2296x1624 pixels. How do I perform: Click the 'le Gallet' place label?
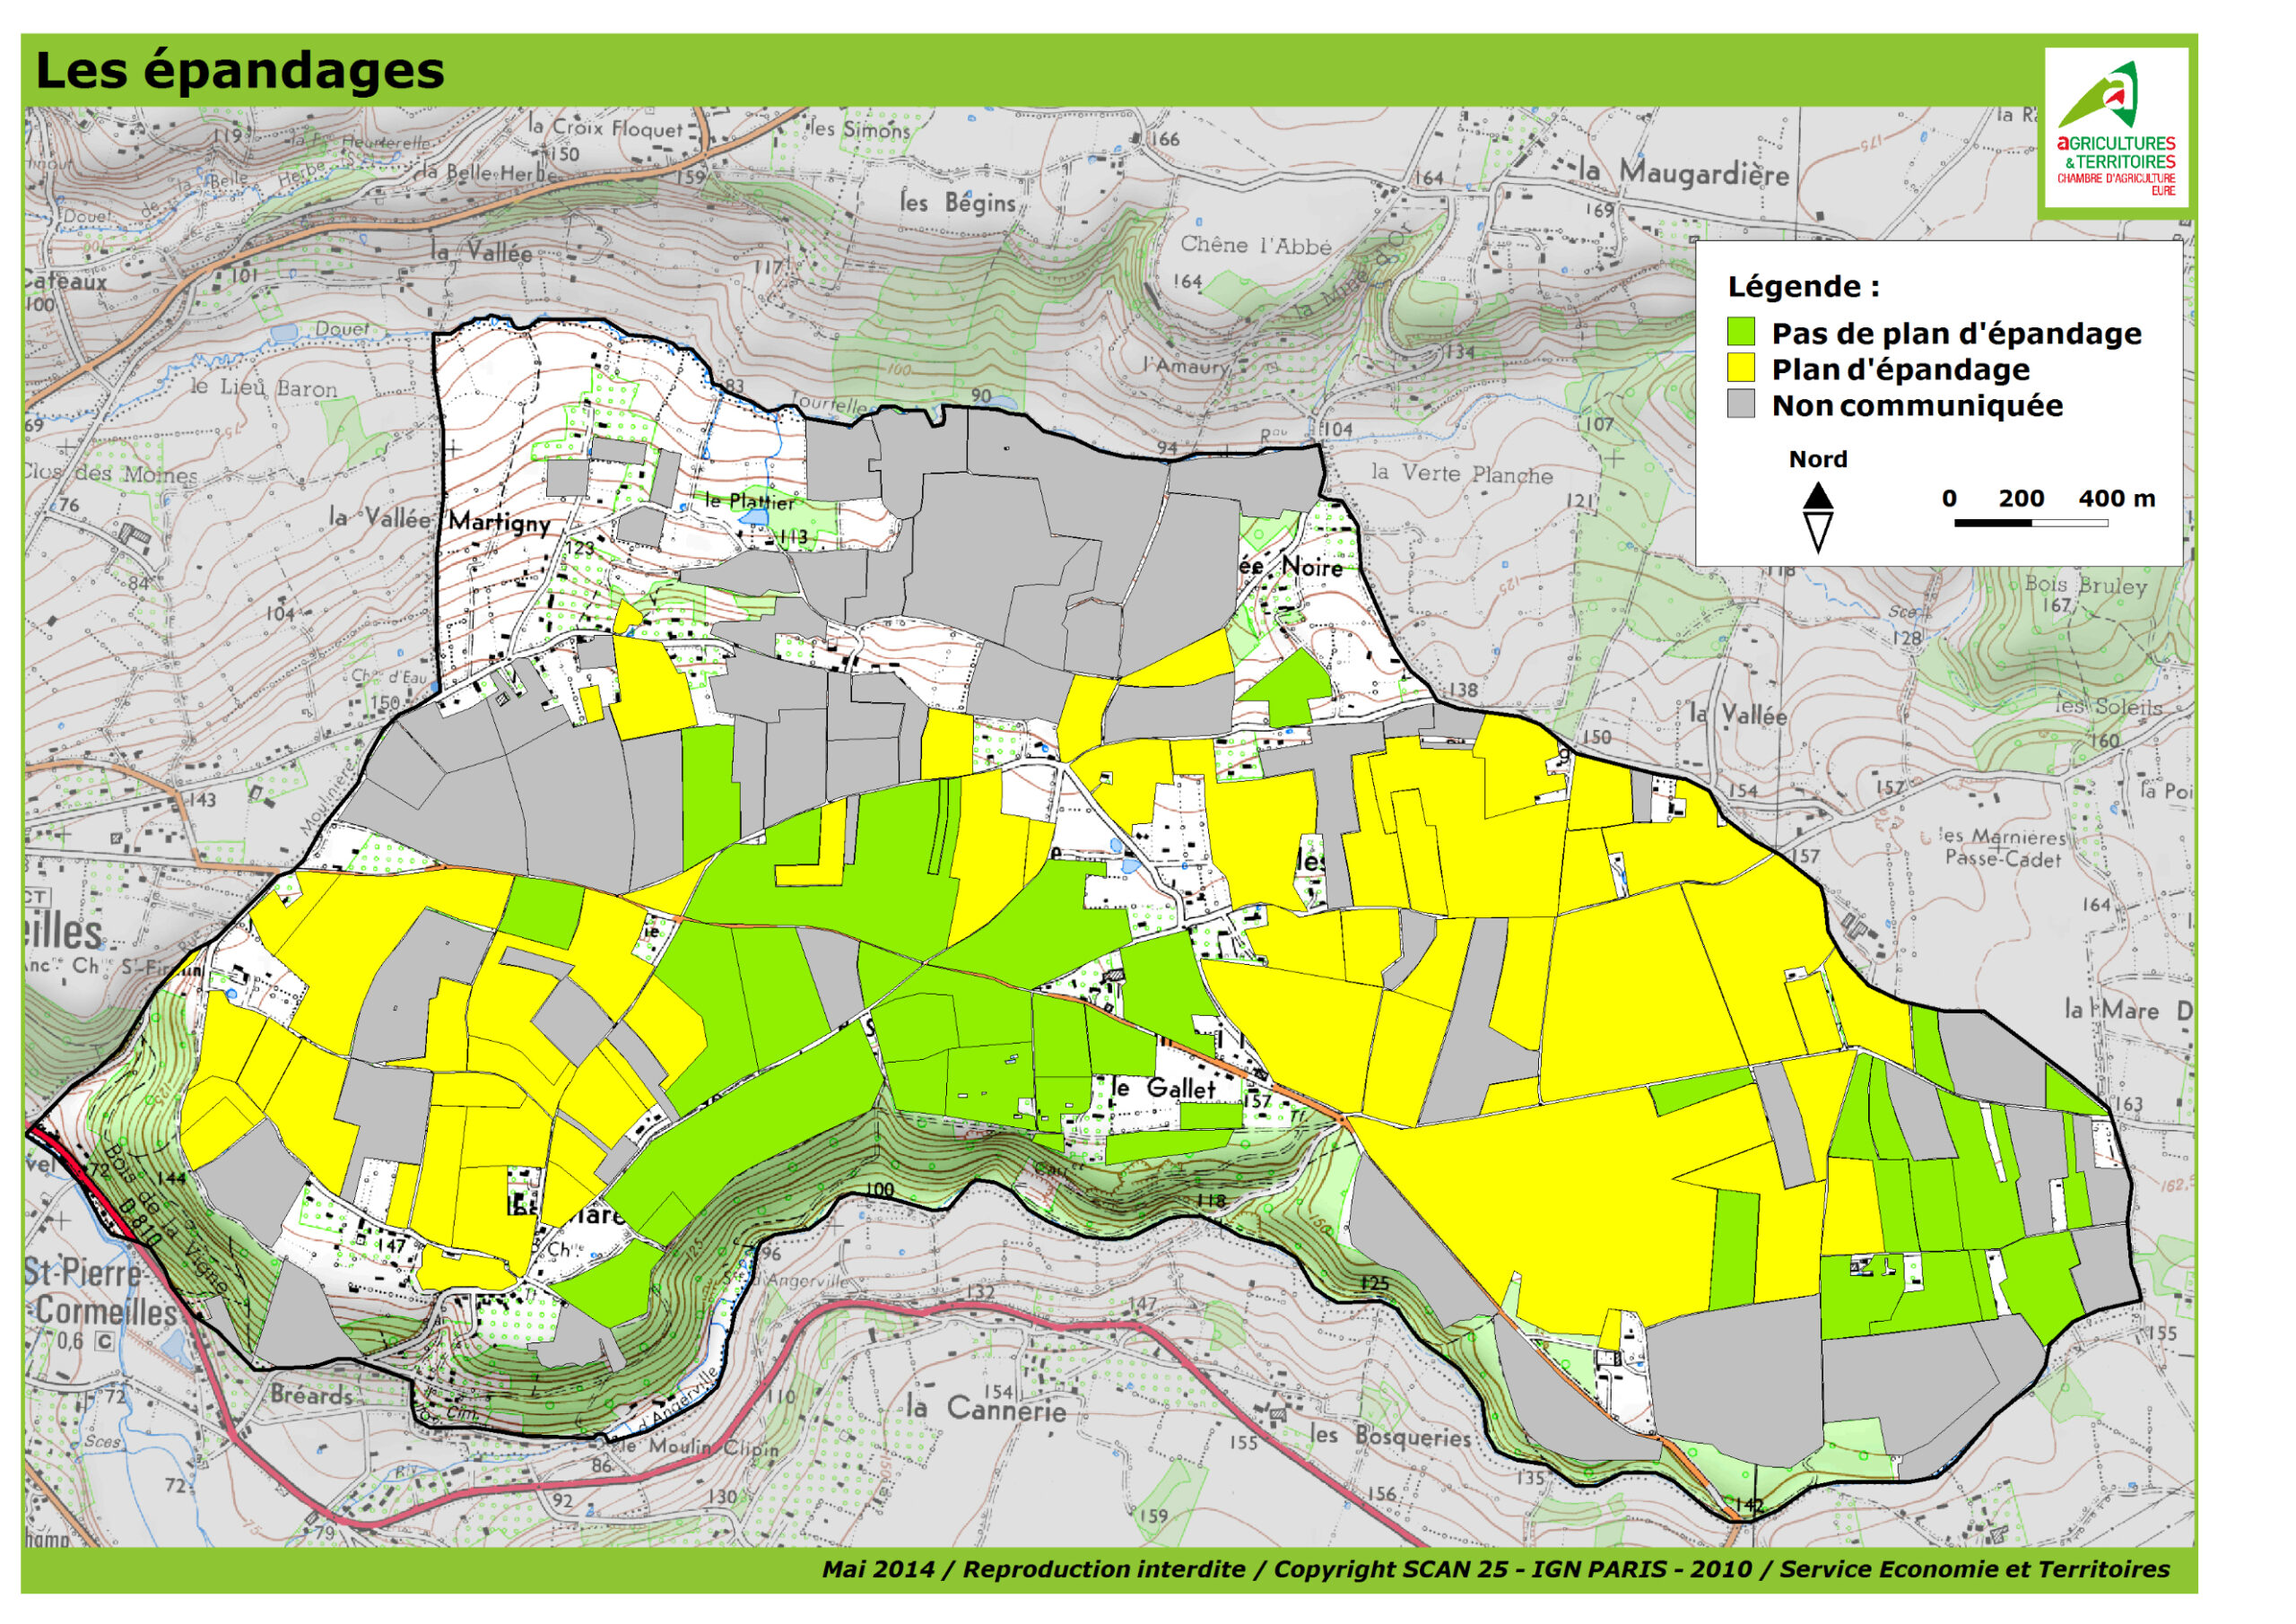1164,1088
